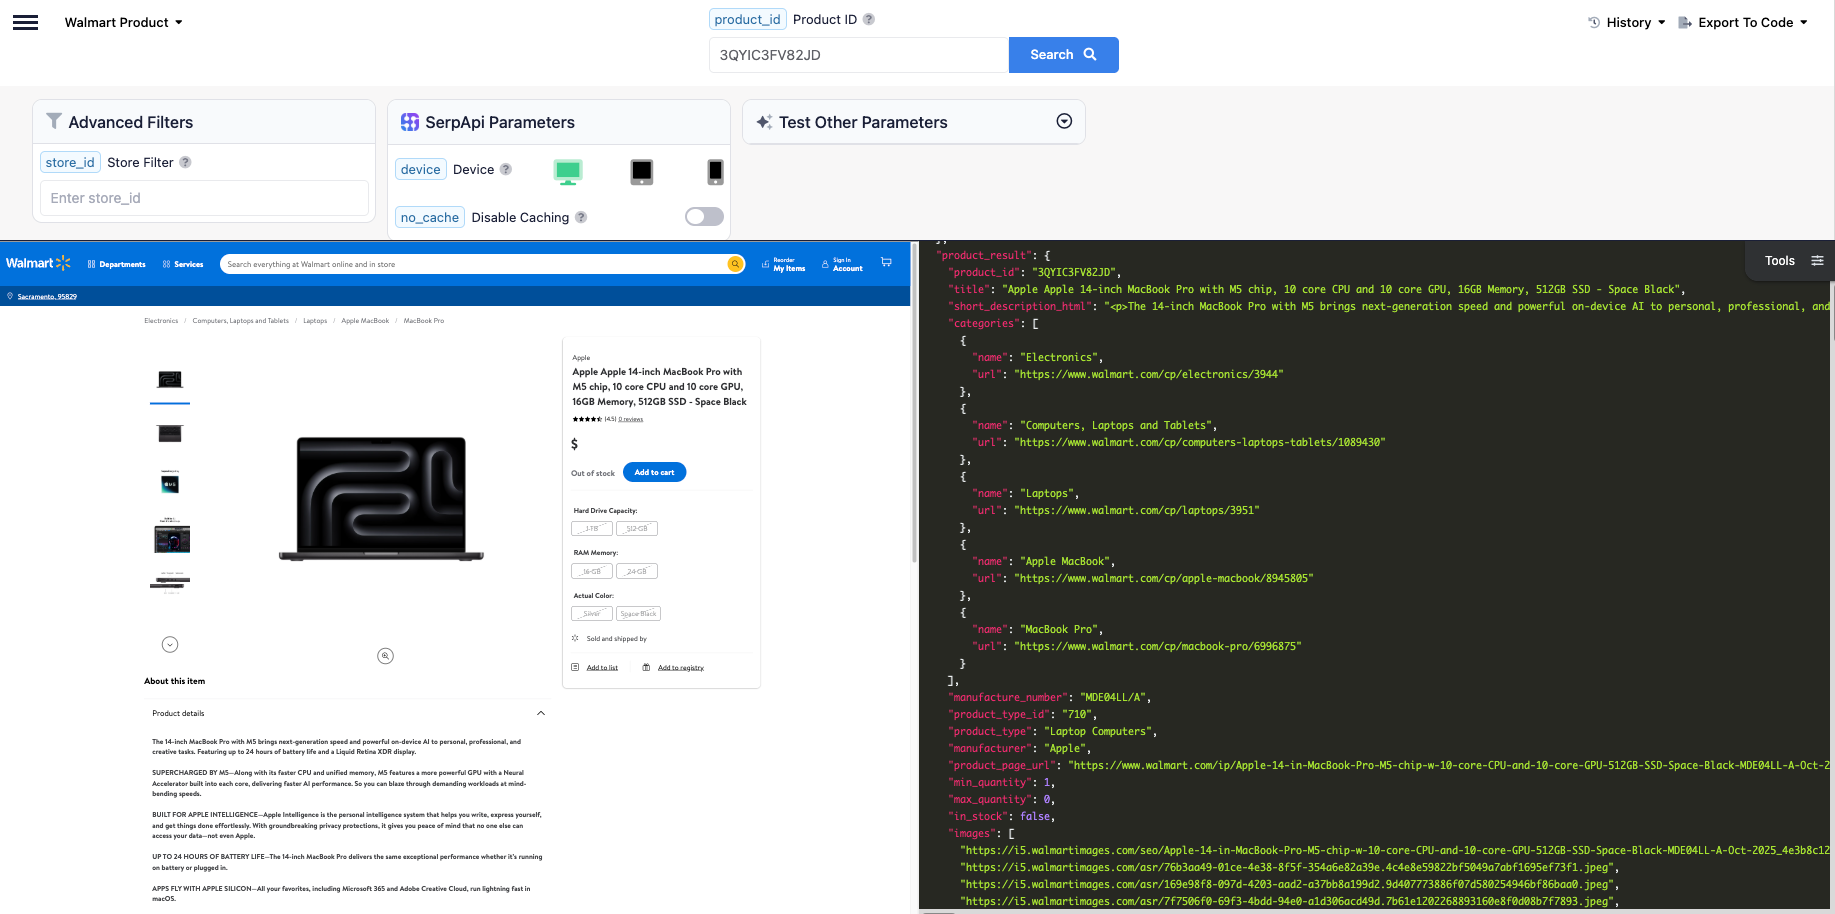Image resolution: width=1835 pixels, height=914 pixels.
Task: Select the tablet device icon
Action: tap(641, 172)
